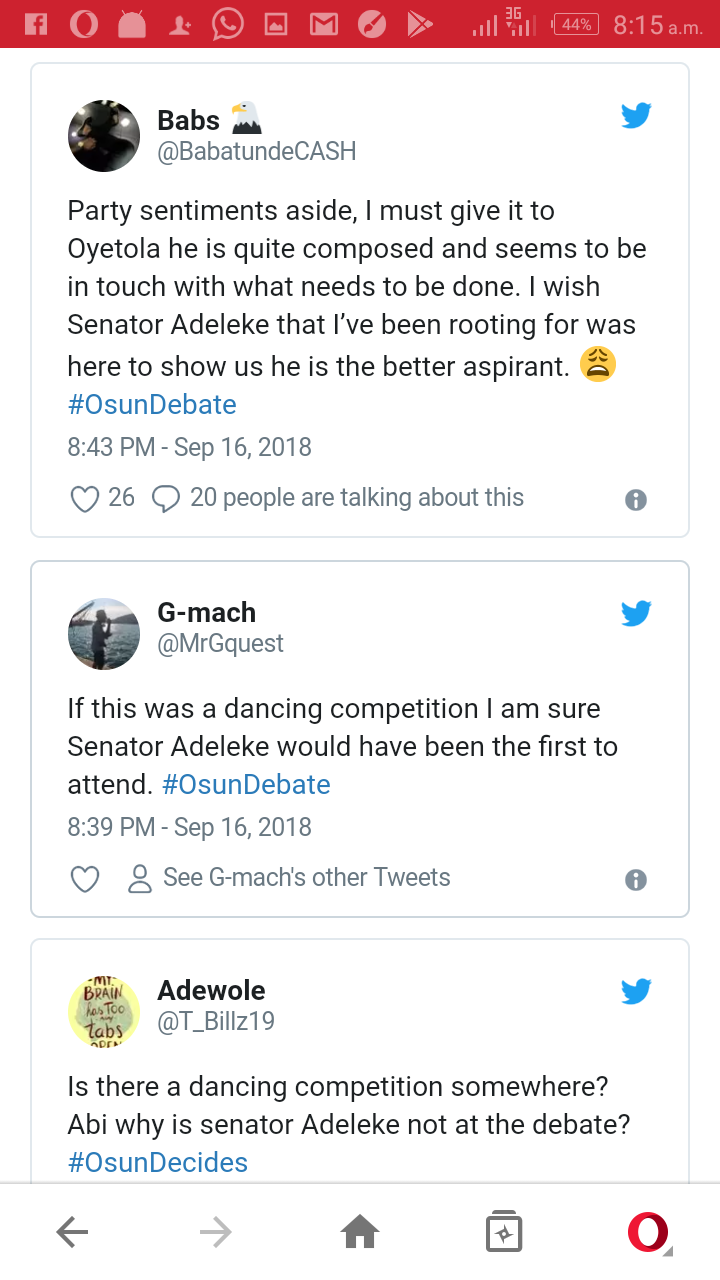Click the info icon on Babs' tweet
The width and height of the screenshot is (720, 1280).
point(635,500)
